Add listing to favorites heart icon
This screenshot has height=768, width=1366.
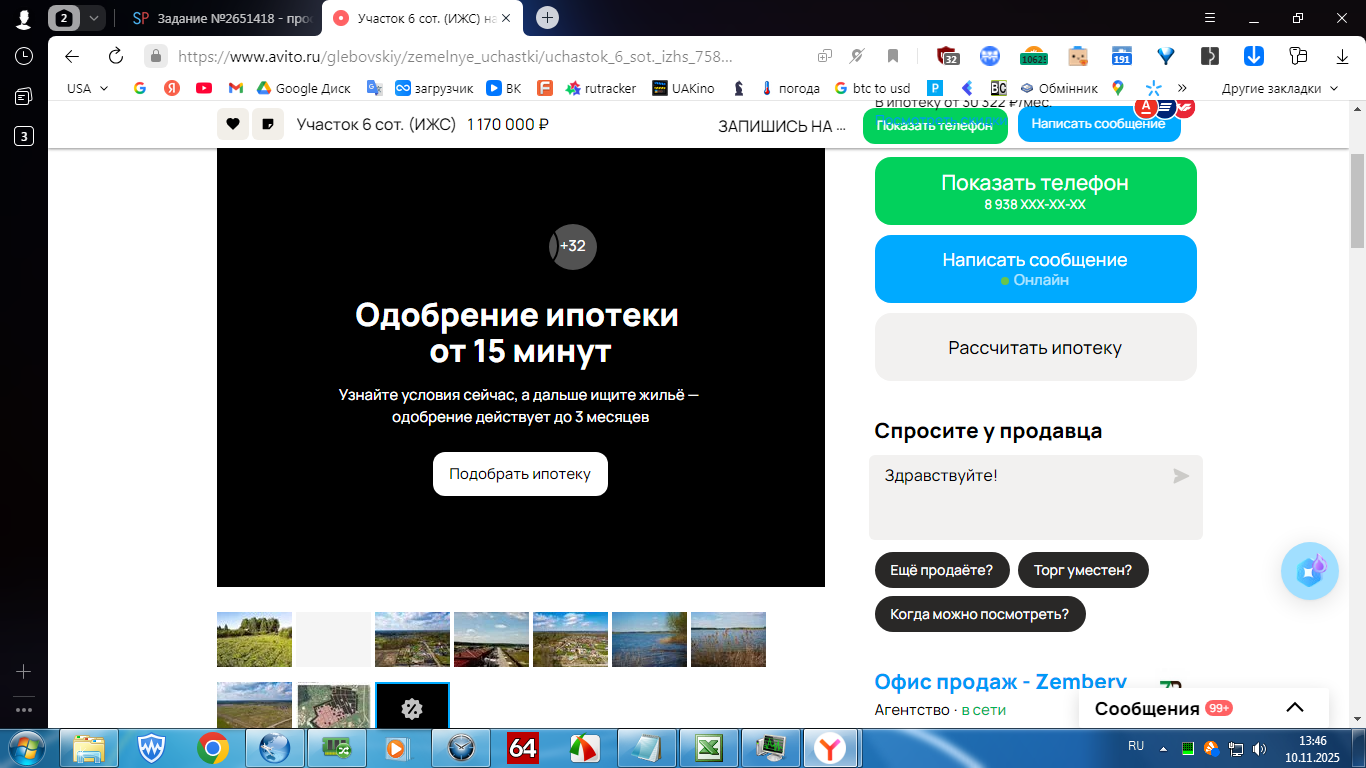(233, 124)
